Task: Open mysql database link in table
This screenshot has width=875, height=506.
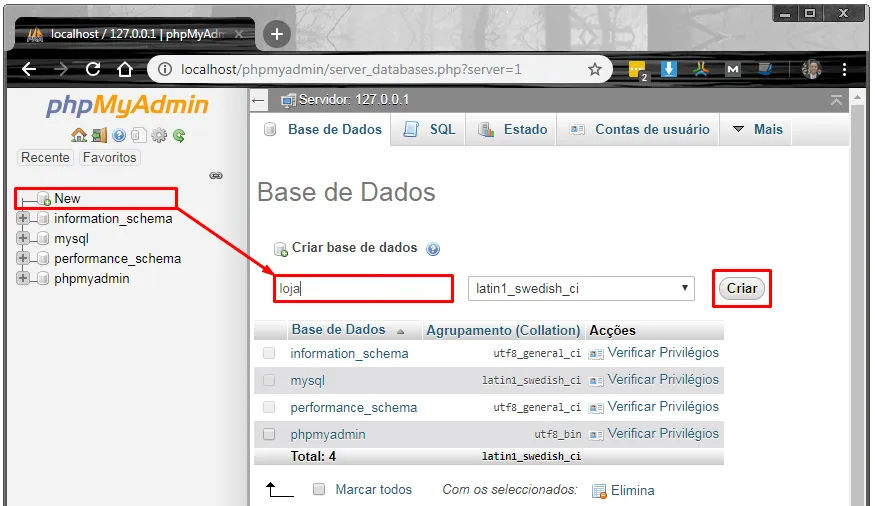Action: pyautogui.click(x=307, y=380)
